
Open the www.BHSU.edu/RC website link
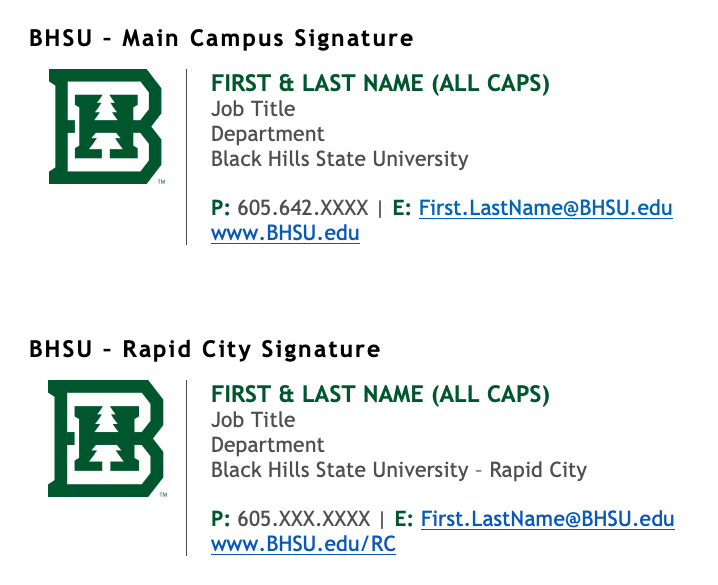(303, 544)
